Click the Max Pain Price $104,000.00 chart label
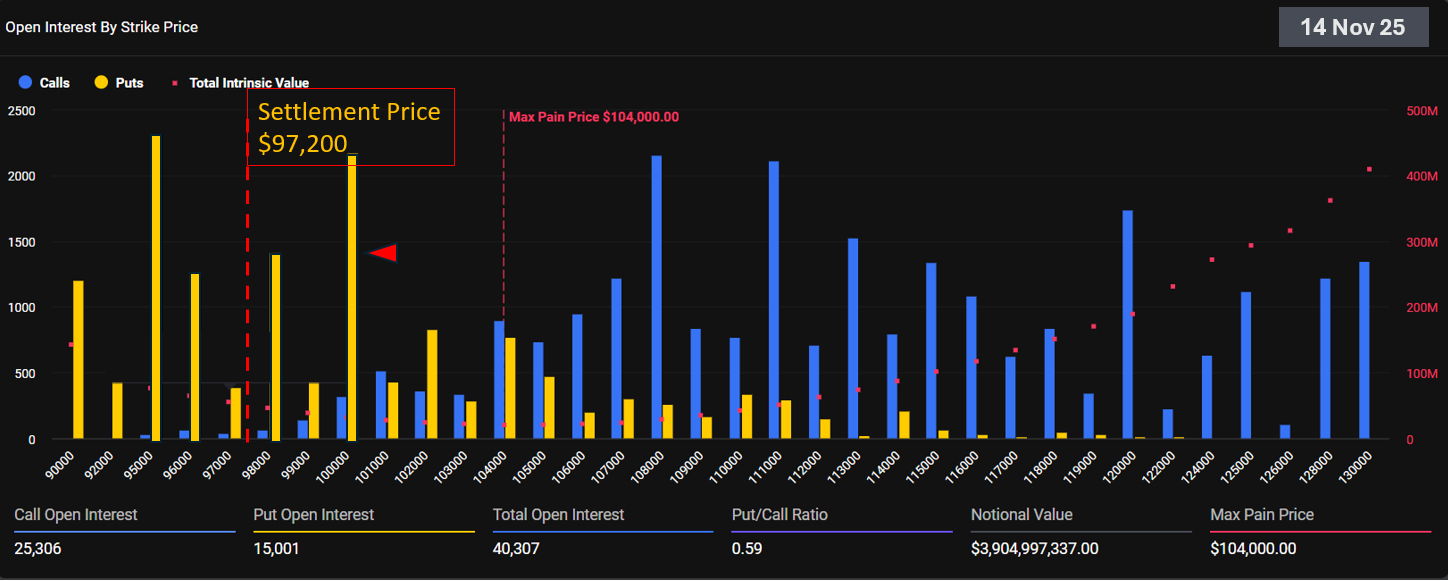This screenshot has height=581, width=1448. [x=594, y=117]
